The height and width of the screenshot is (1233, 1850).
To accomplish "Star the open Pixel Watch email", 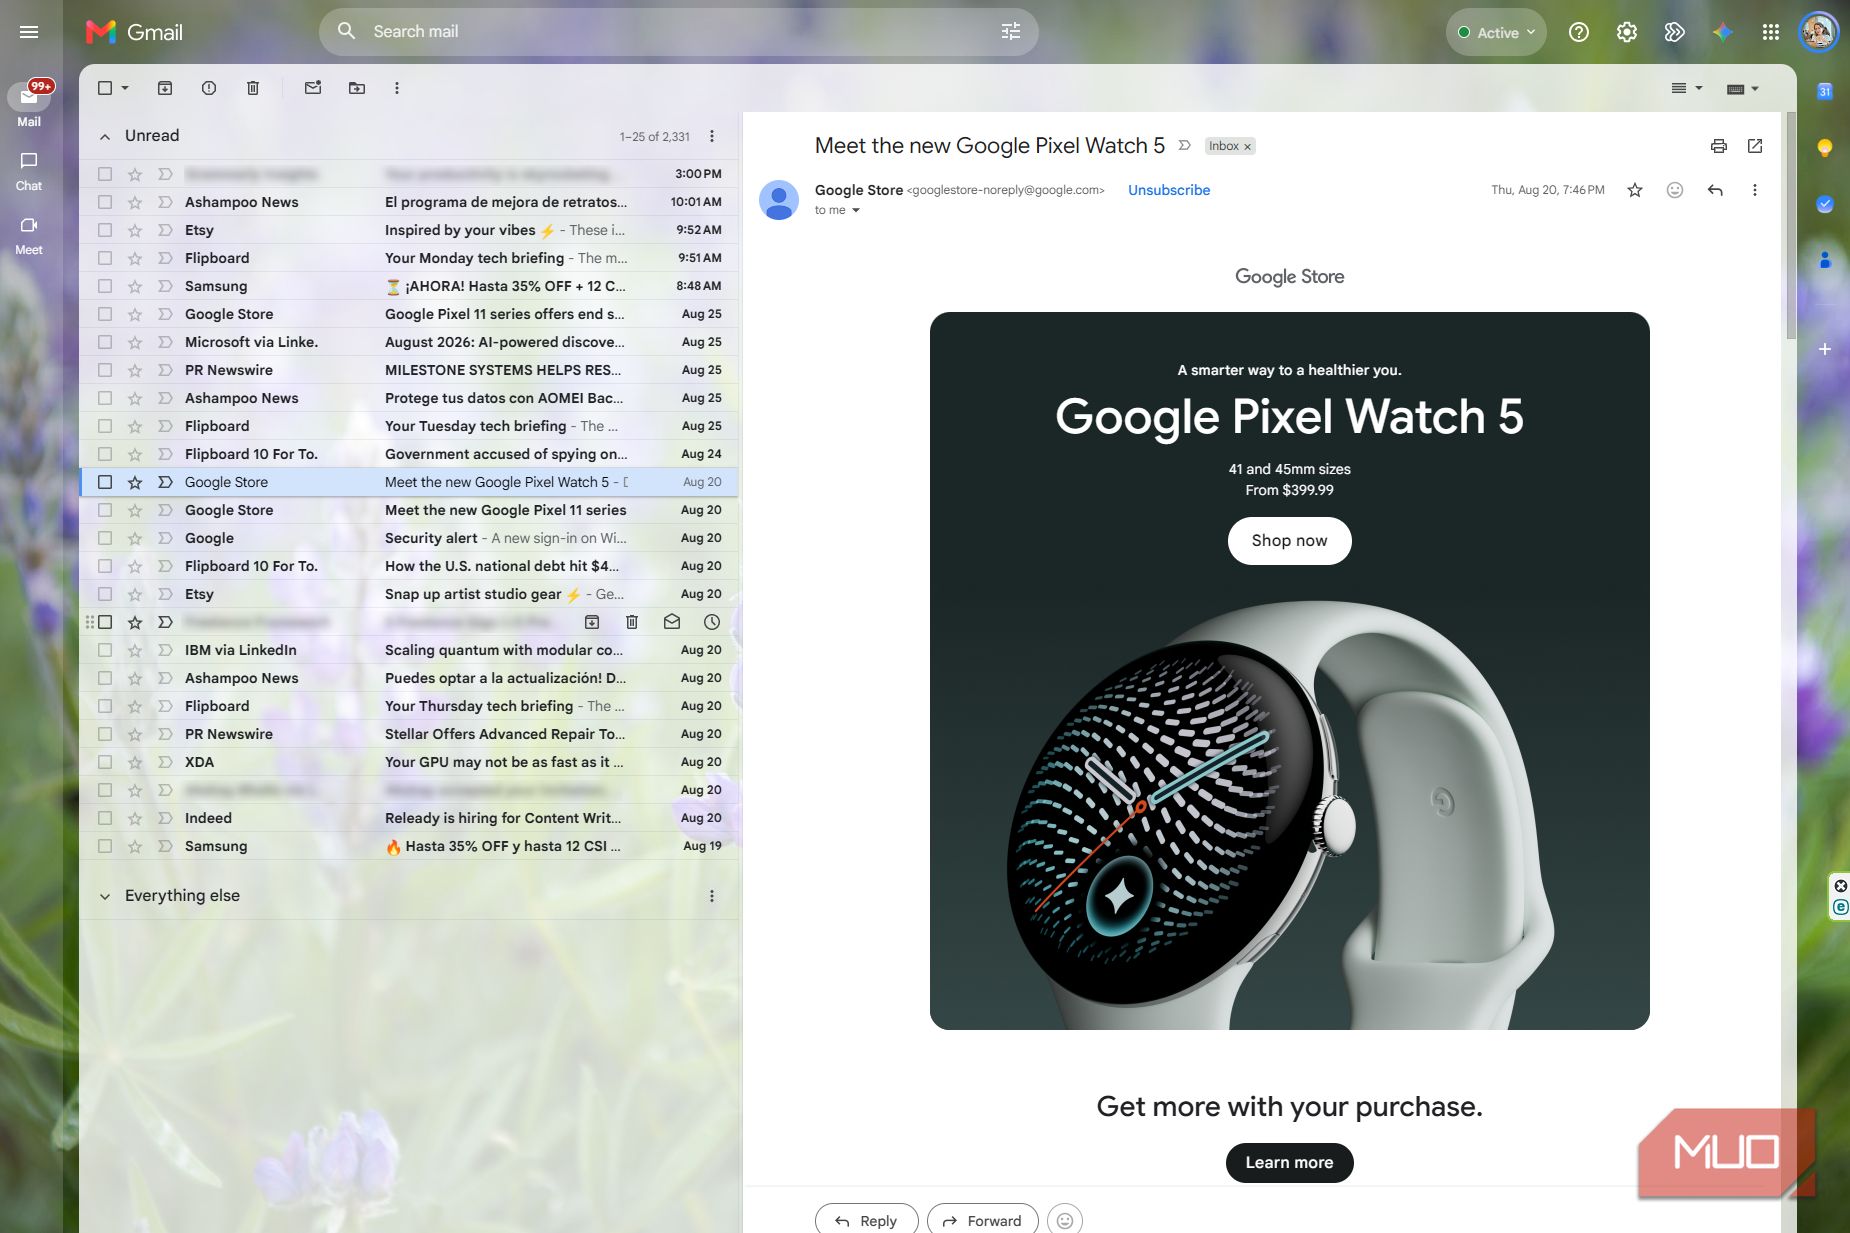I will click(x=1635, y=190).
